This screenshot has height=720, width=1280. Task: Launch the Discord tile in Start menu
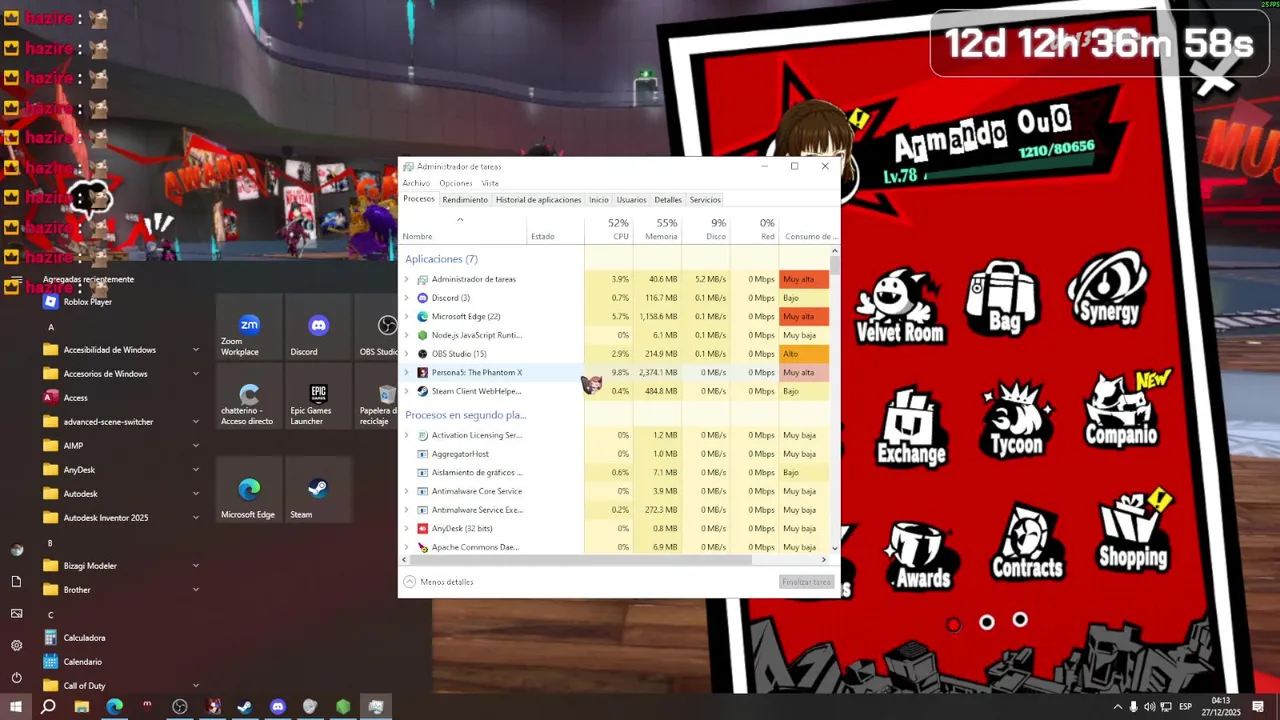pos(318,328)
